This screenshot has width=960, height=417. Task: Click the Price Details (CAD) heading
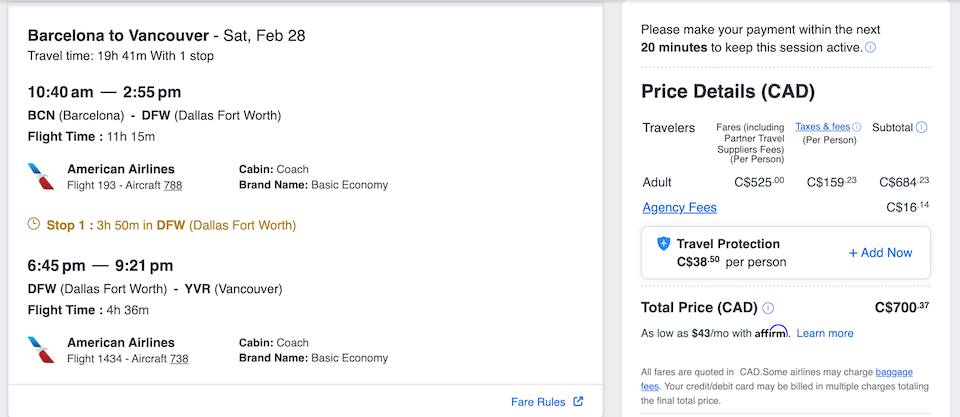728,92
